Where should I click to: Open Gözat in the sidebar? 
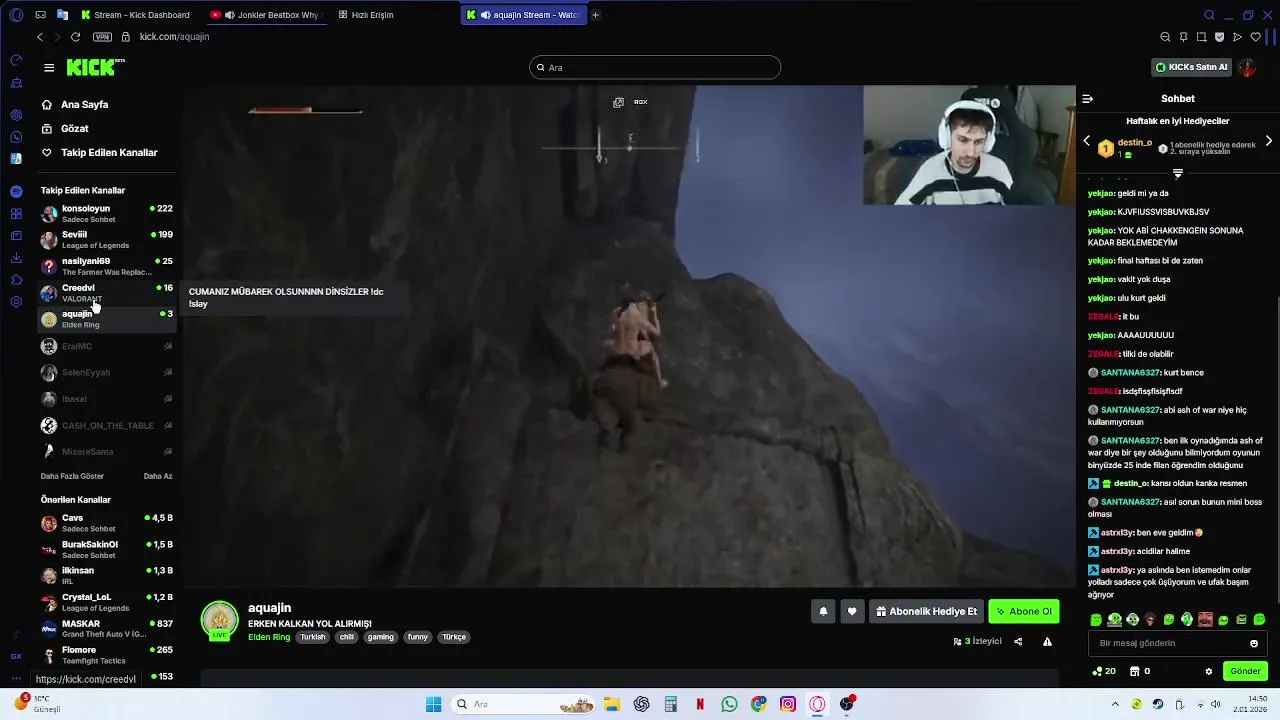coord(65,128)
